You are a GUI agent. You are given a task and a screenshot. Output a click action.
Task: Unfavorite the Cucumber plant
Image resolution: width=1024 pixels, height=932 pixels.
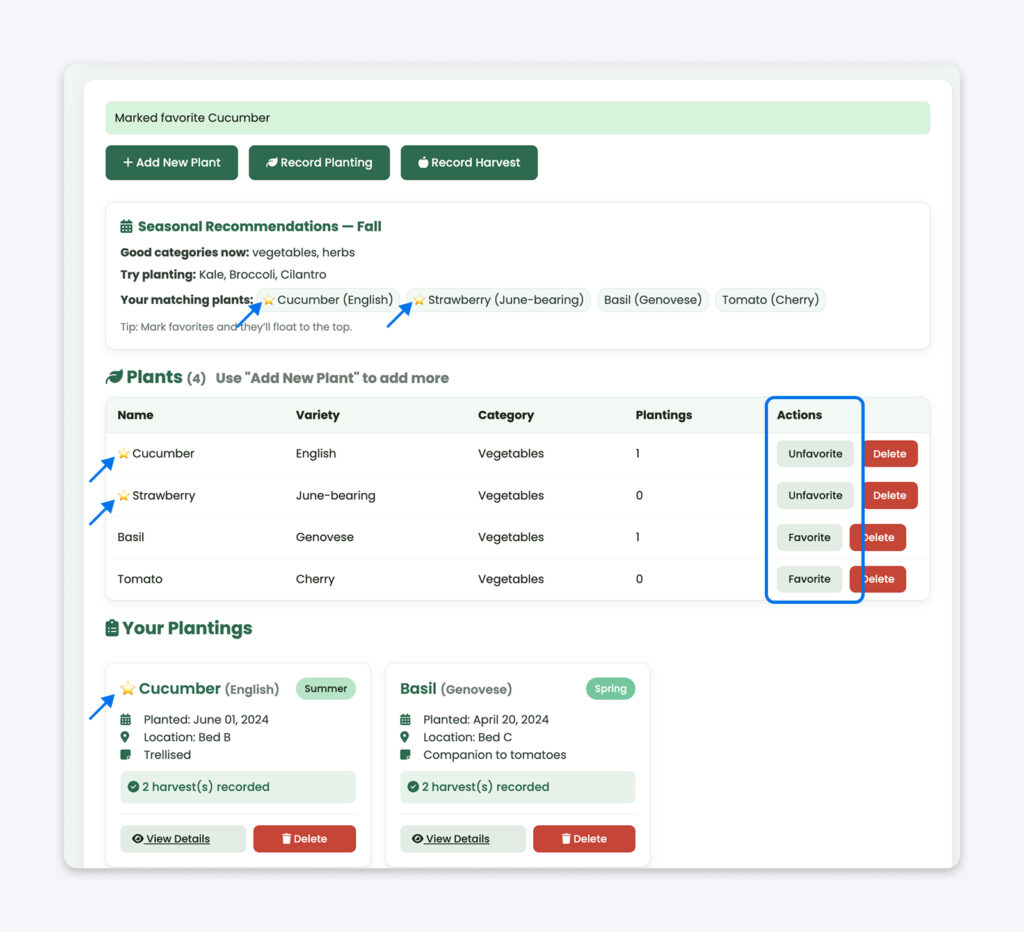coord(815,453)
